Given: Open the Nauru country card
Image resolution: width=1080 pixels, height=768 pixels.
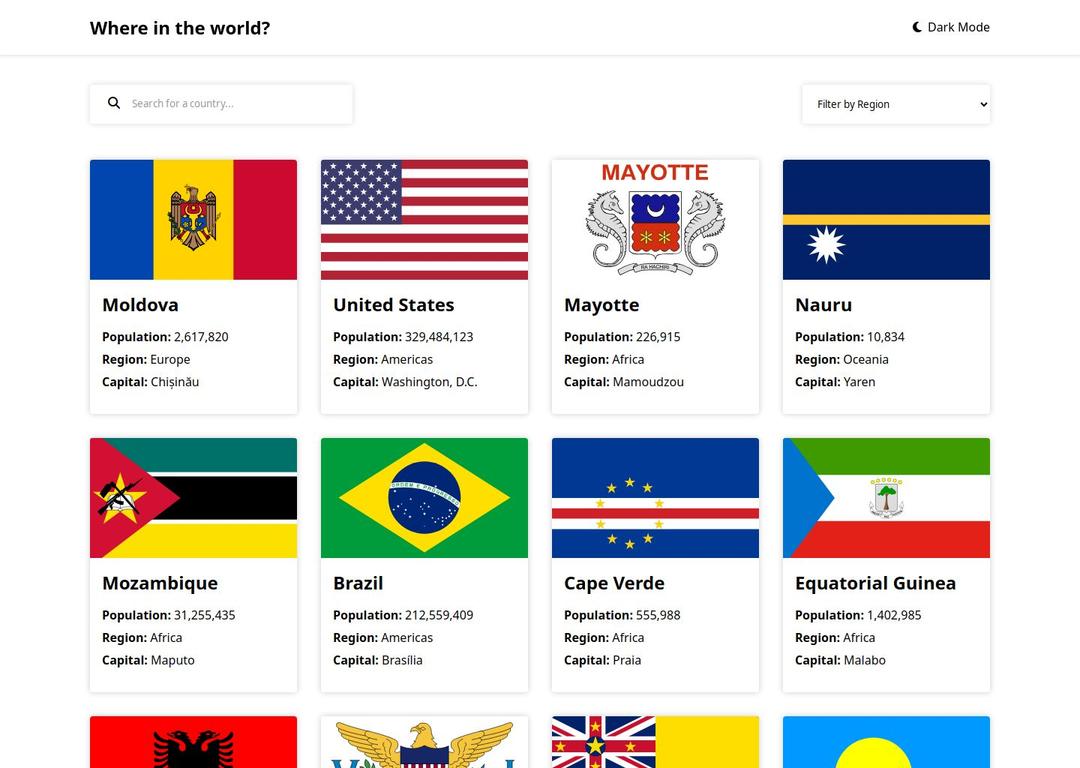Looking at the screenshot, I should click(x=886, y=286).
